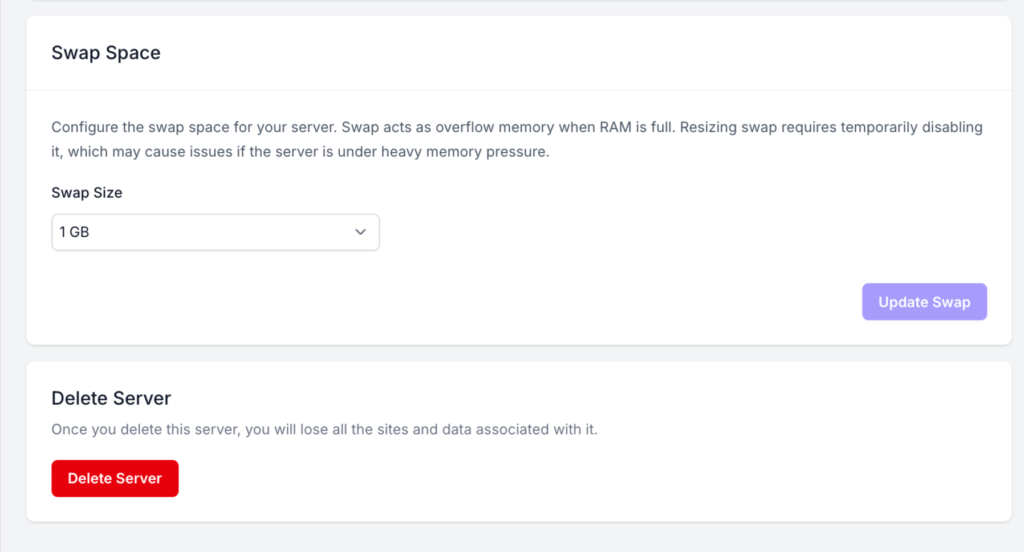The width and height of the screenshot is (1024, 552).
Task: Click the chevron arrow in Swap Size dropdown
Action: (360, 232)
